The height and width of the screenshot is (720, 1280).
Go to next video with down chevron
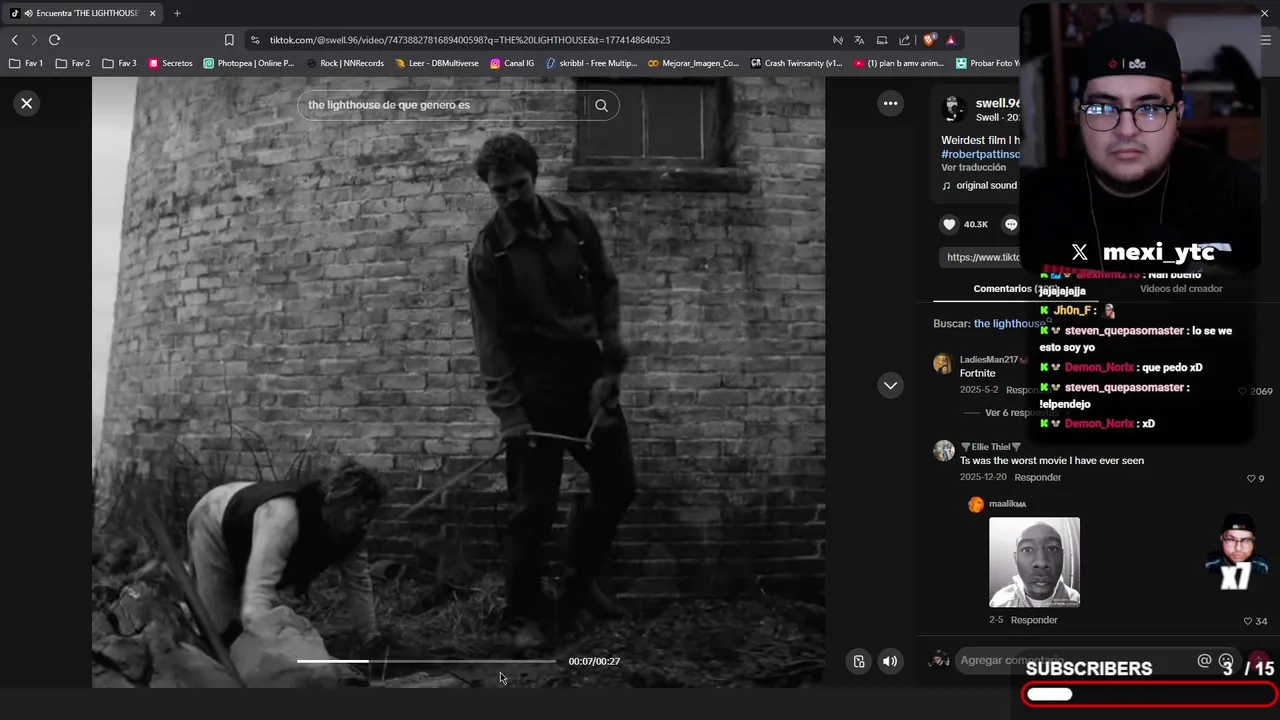(x=890, y=385)
